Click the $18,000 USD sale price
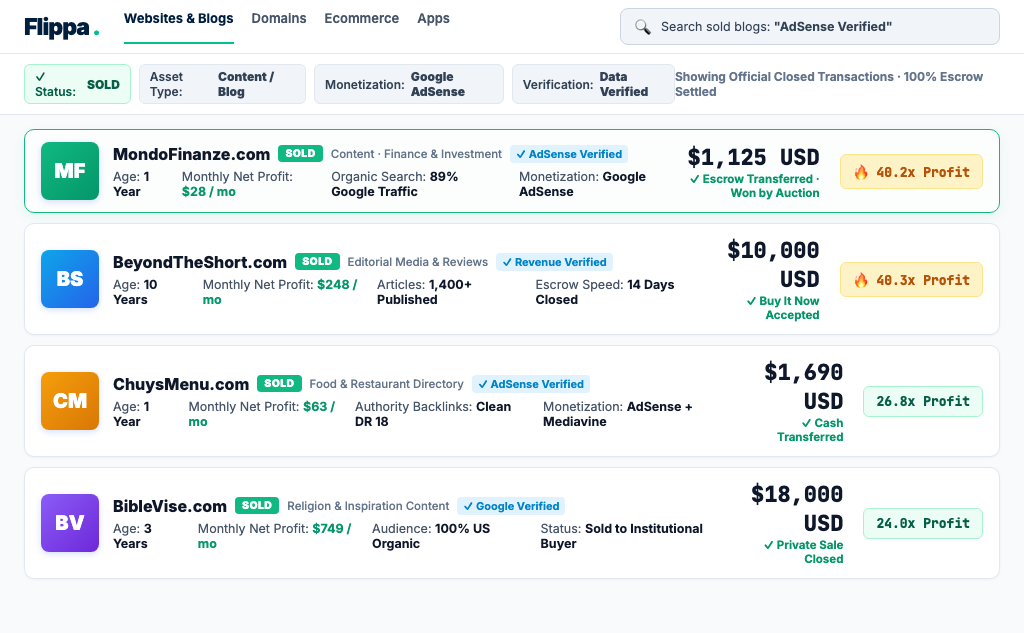Image resolution: width=1024 pixels, height=633 pixels. click(797, 509)
